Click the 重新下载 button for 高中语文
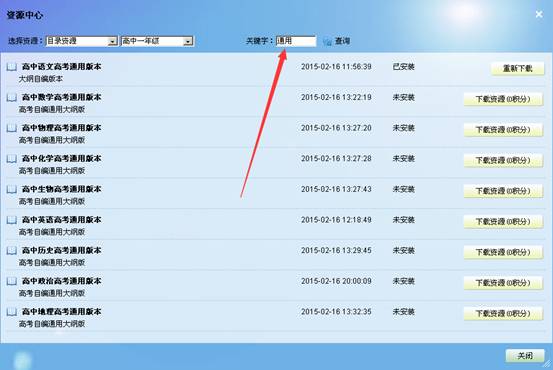The image size is (553, 370). pyautogui.click(x=517, y=68)
